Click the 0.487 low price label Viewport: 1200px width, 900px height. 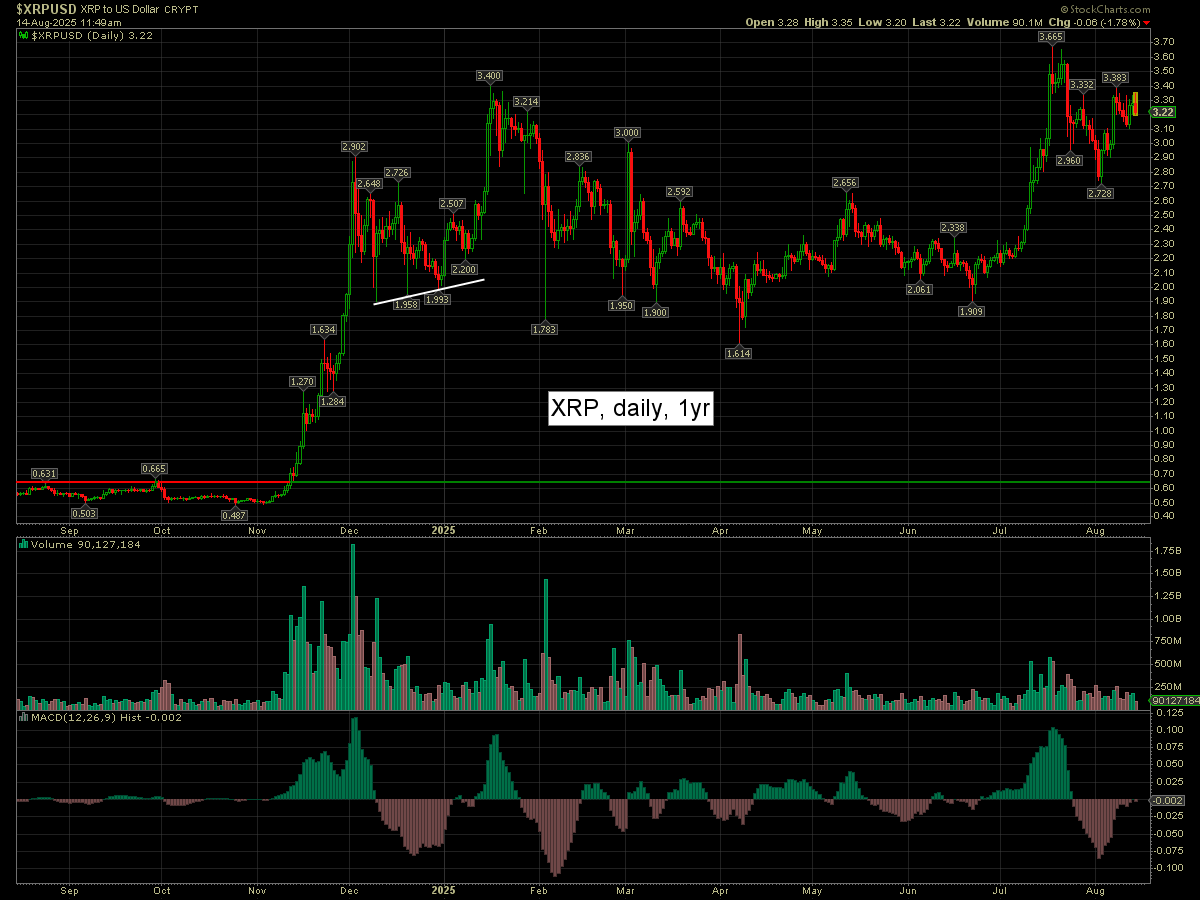click(x=235, y=516)
